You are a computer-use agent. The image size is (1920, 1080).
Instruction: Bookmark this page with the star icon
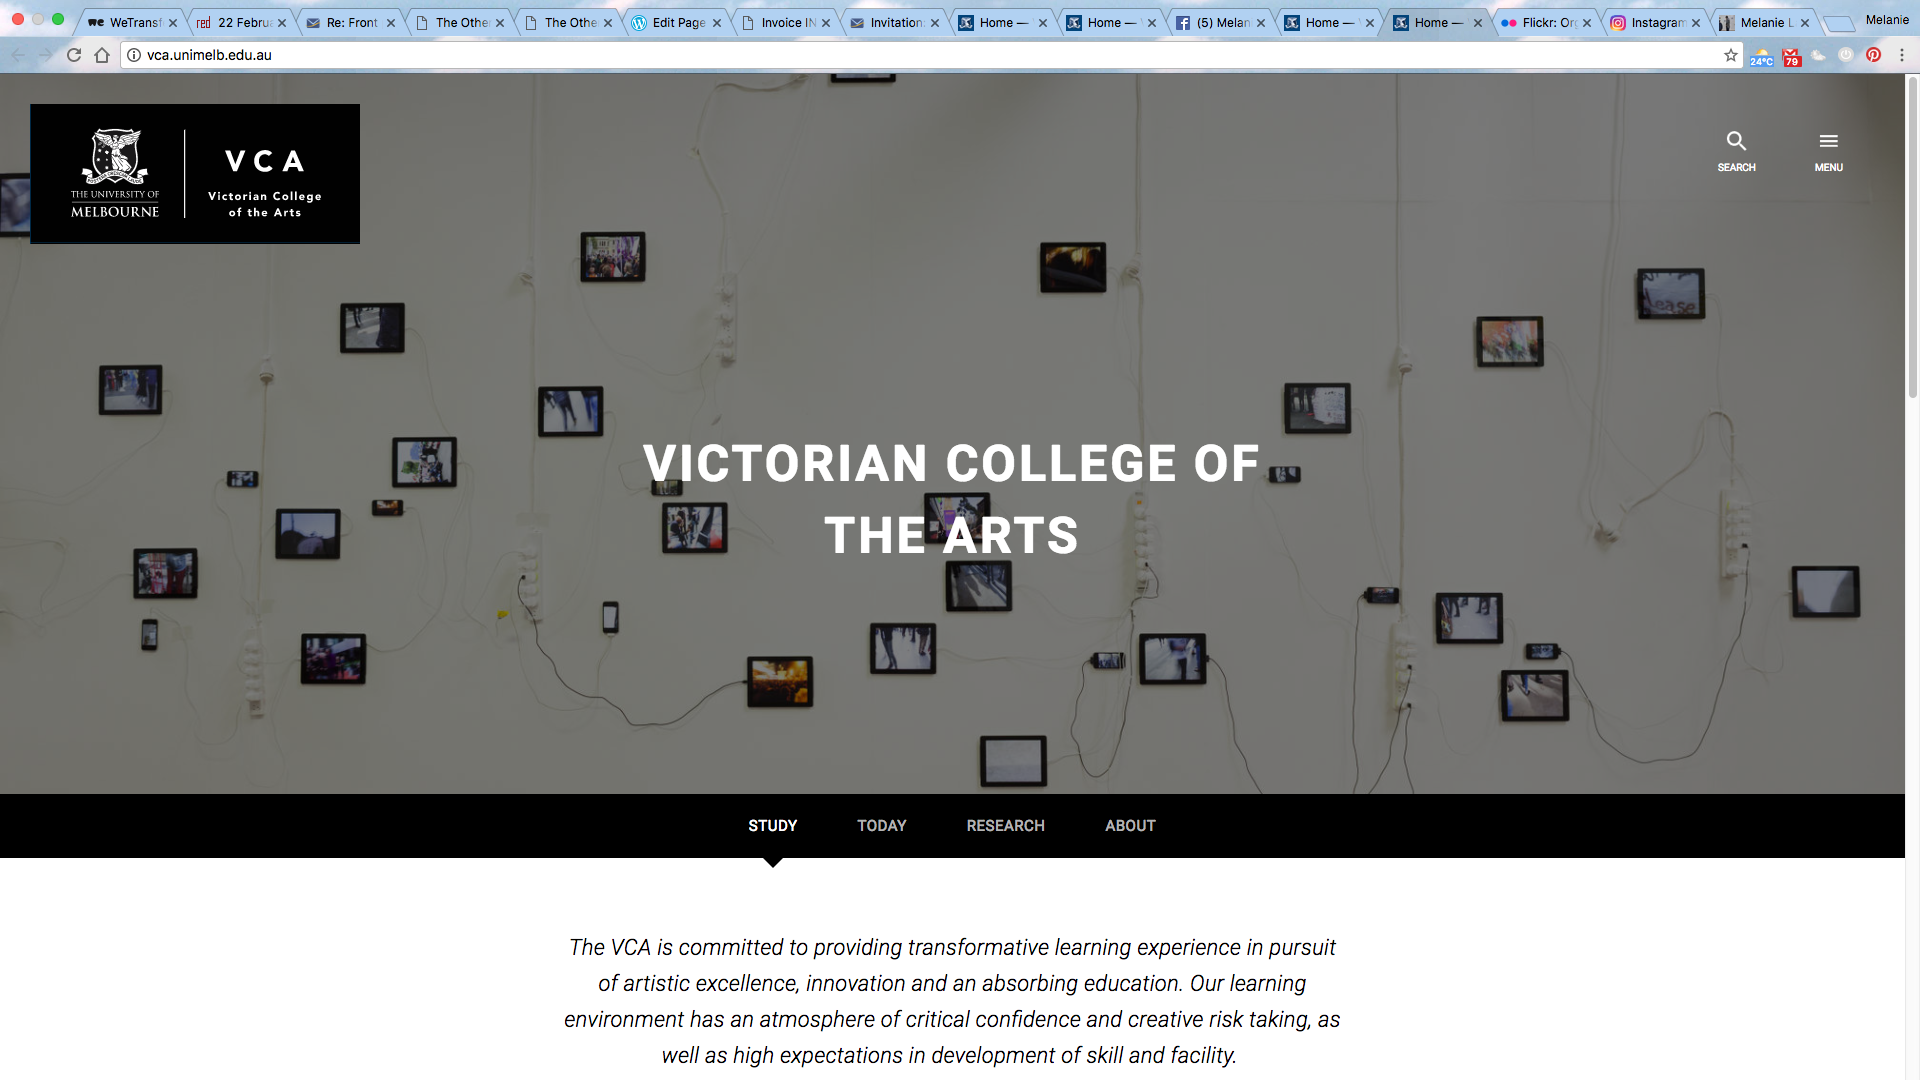pos(1731,55)
